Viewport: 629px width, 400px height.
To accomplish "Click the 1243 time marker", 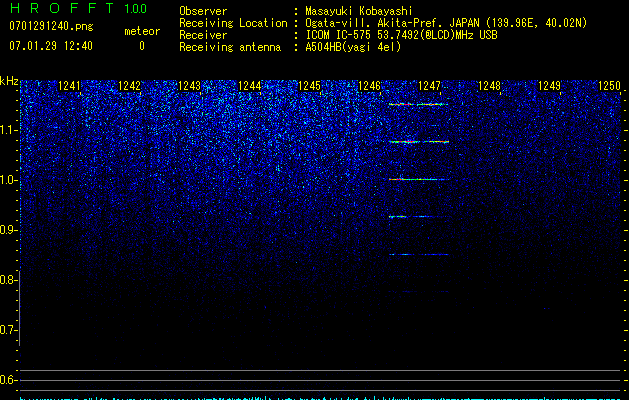I will pos(189,86).
